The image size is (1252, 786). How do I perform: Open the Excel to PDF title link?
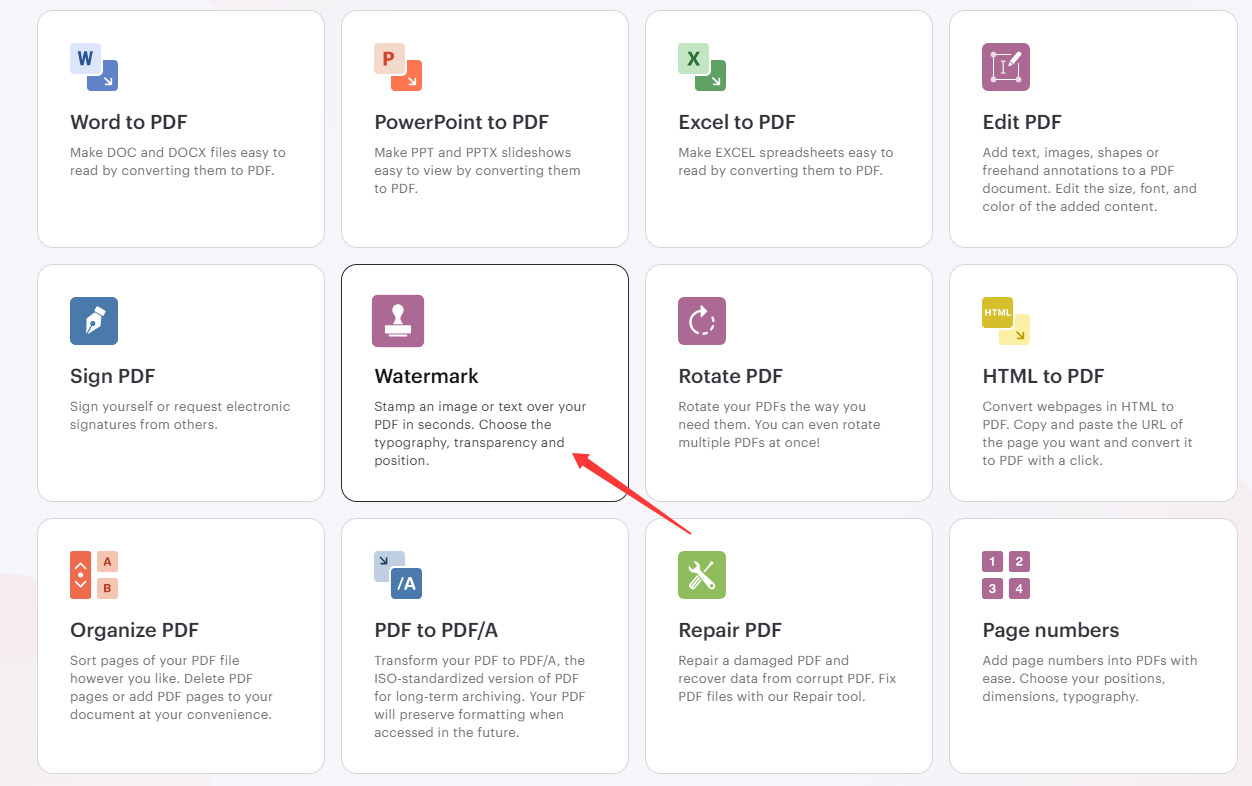[737, 122]
